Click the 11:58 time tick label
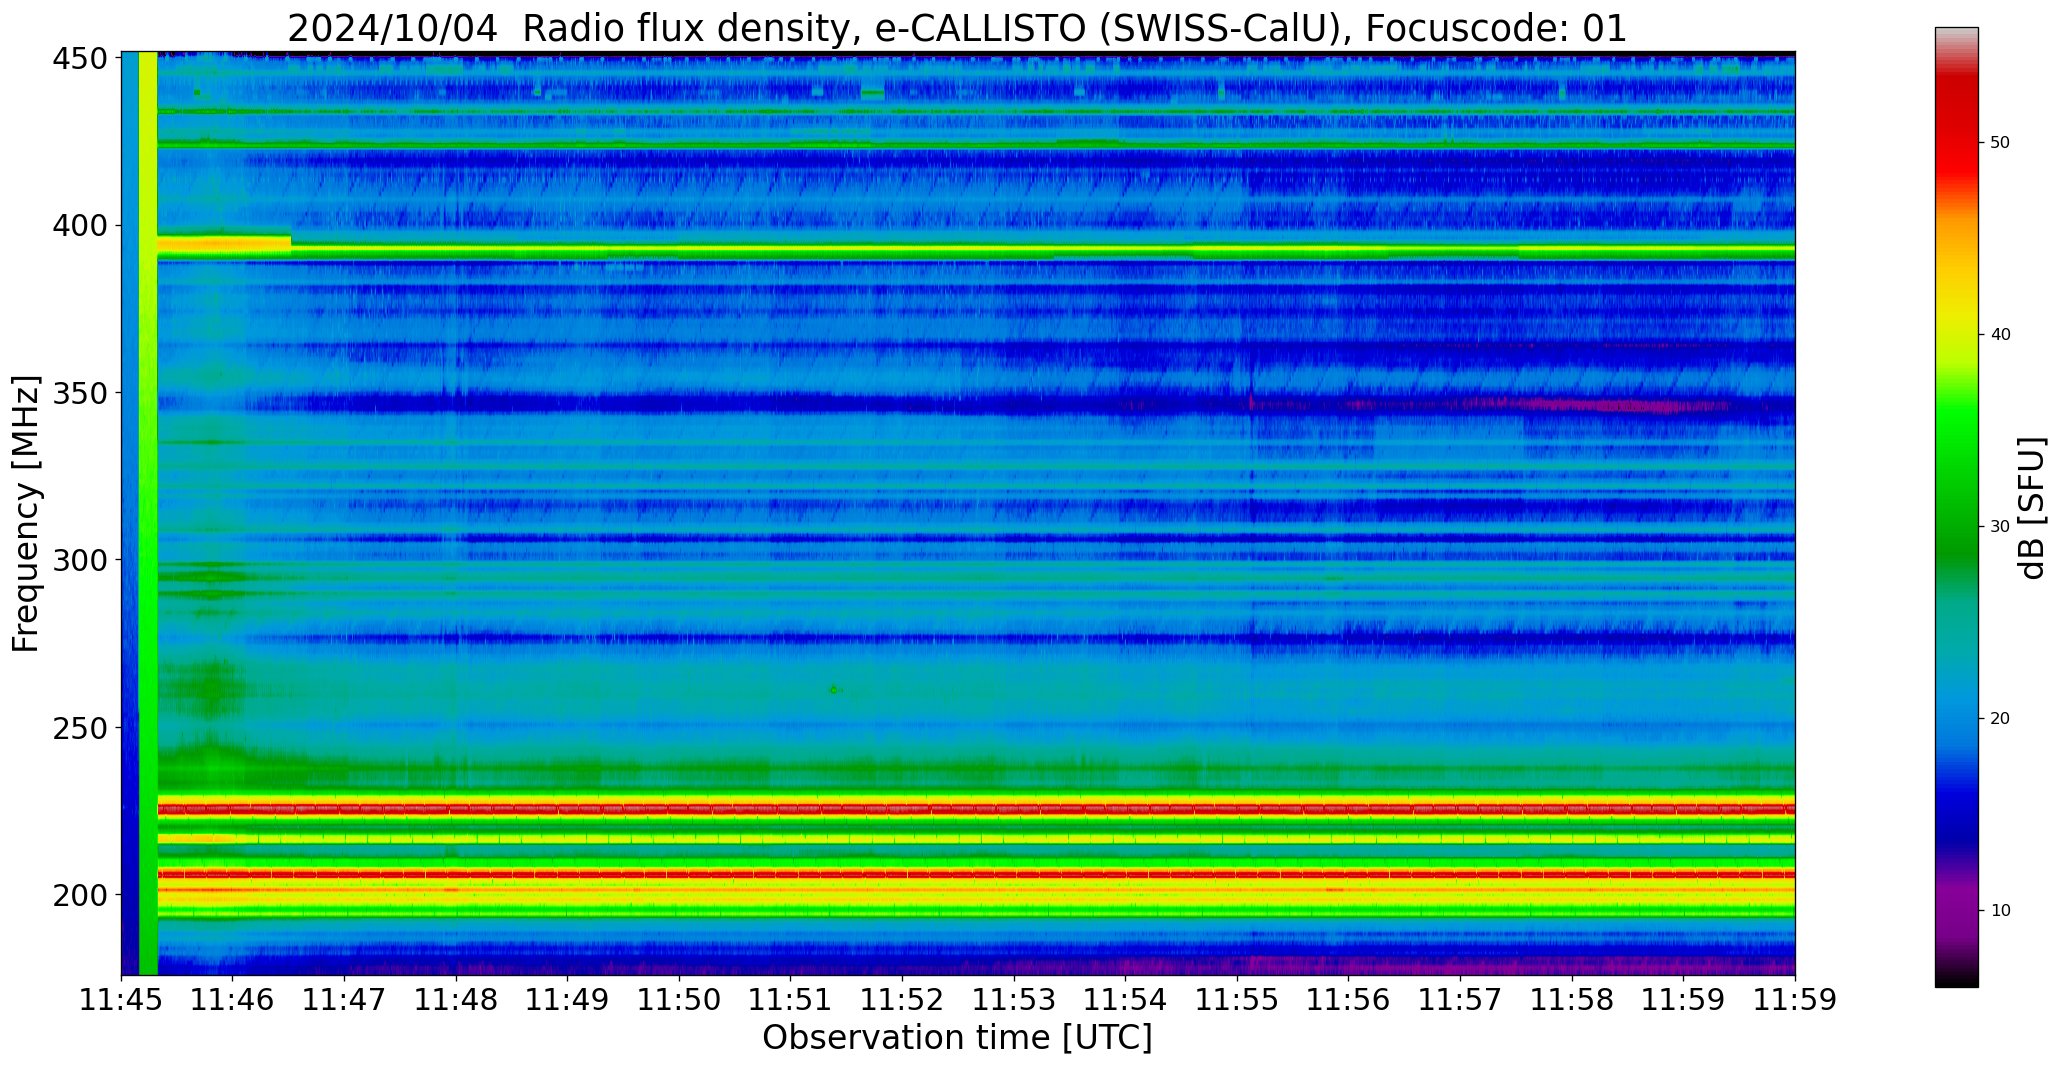This screenshot has width=2062, height=1067. pyautogui.click(x=1572, y=1000)
